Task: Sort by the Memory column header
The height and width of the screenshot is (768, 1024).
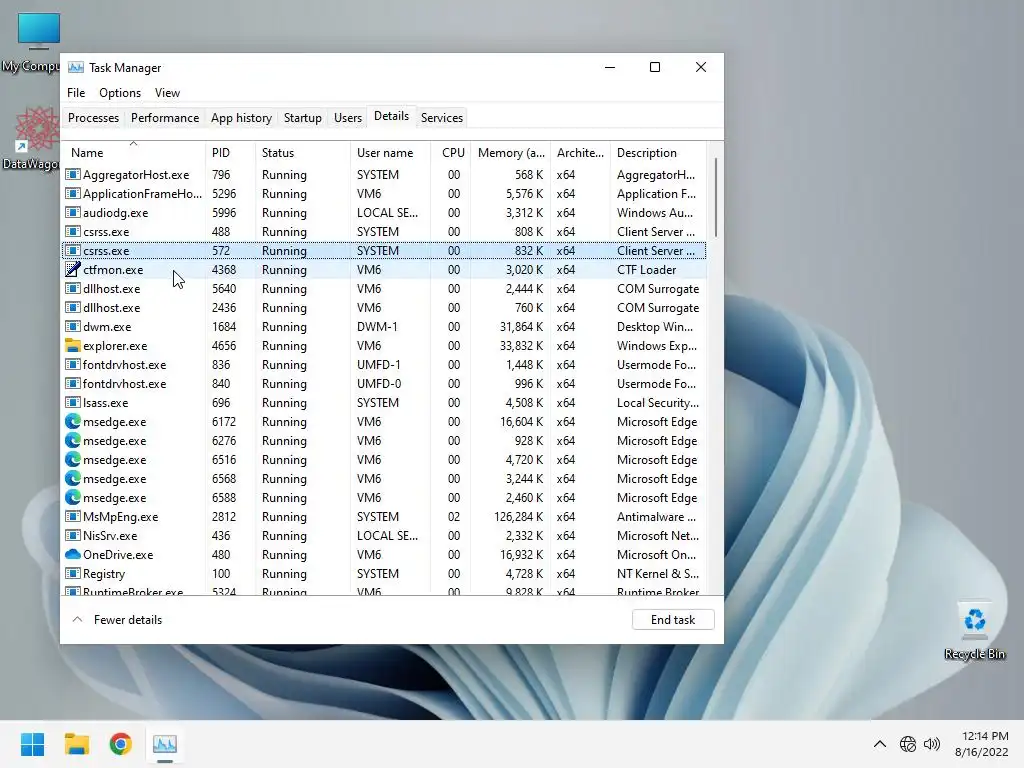Action: (511, 153)
